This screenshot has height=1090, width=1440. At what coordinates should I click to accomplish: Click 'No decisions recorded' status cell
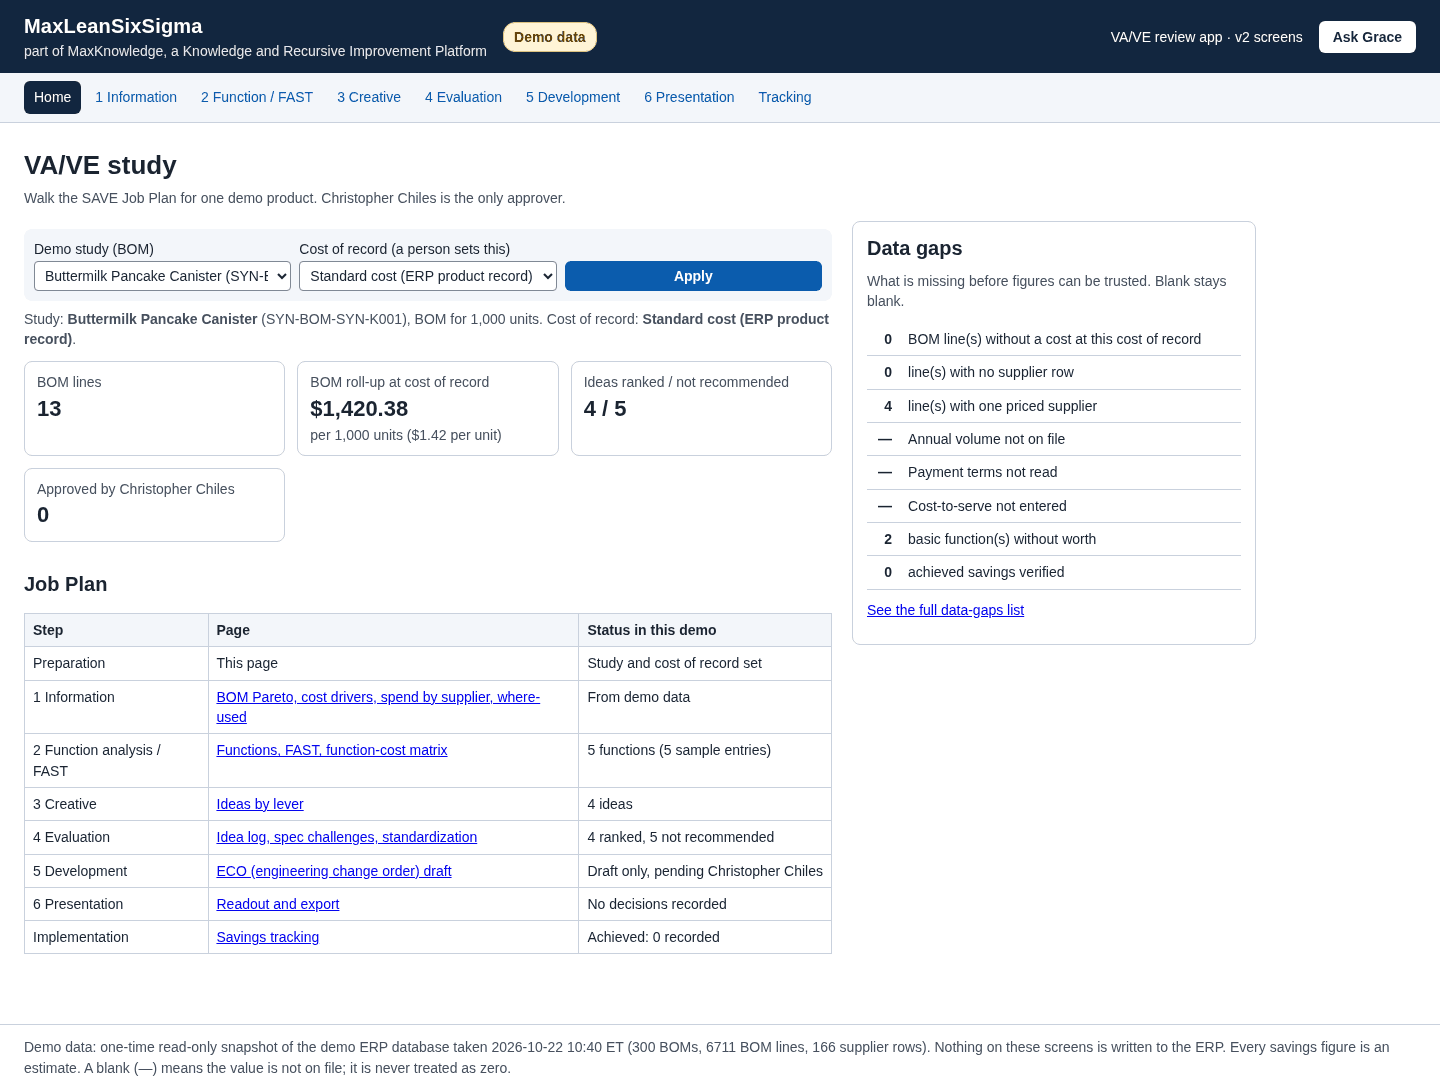(x=705, y=904)
